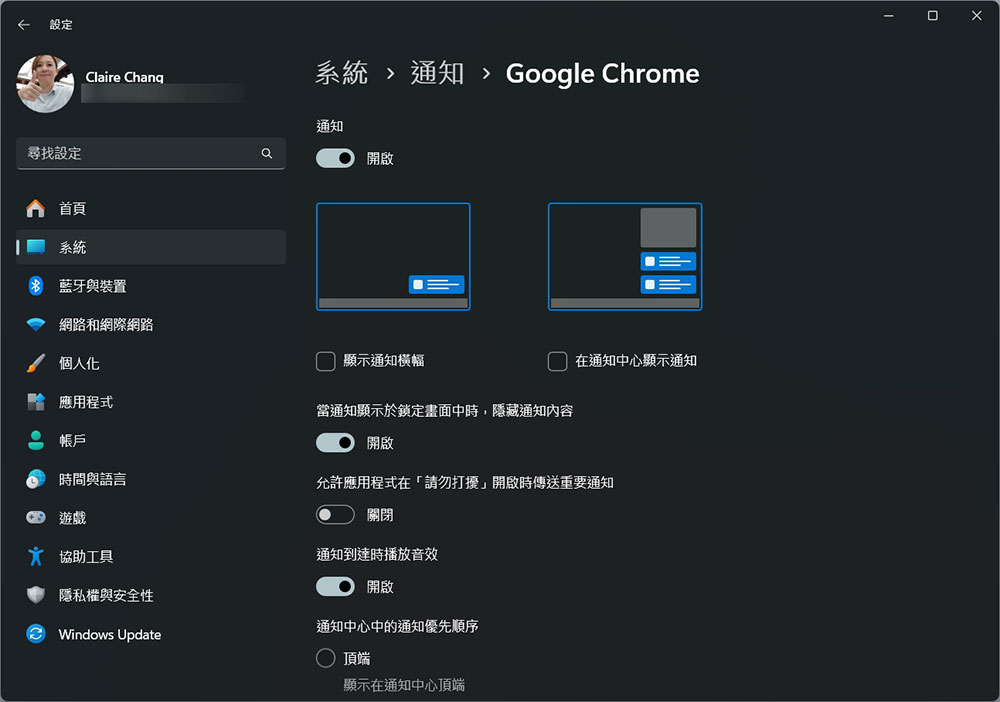Go to 個人化 settings
Screen dimensions: 1000x702
(x=151, y=363)
